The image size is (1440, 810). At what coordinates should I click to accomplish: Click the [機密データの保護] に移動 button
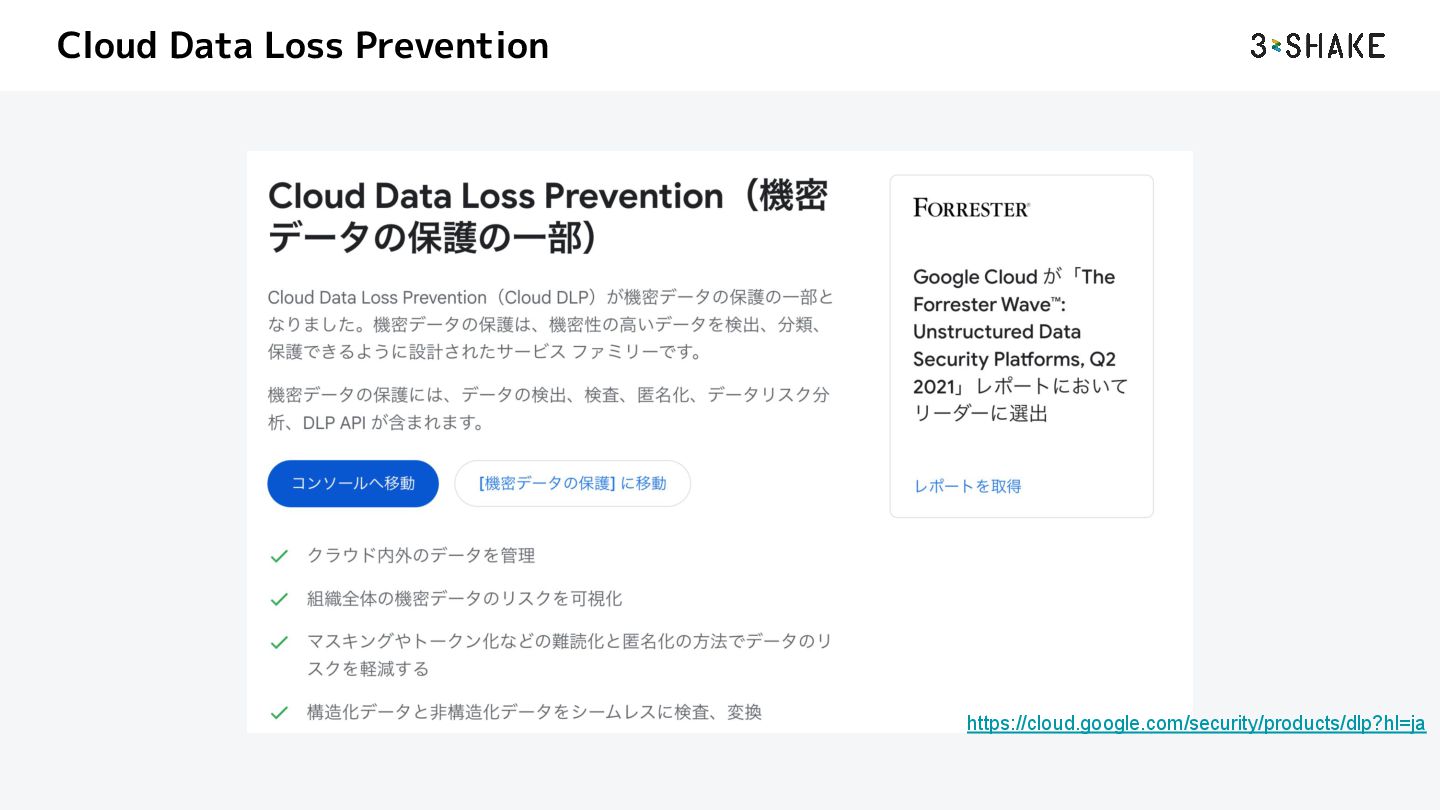tap(572, 484)
